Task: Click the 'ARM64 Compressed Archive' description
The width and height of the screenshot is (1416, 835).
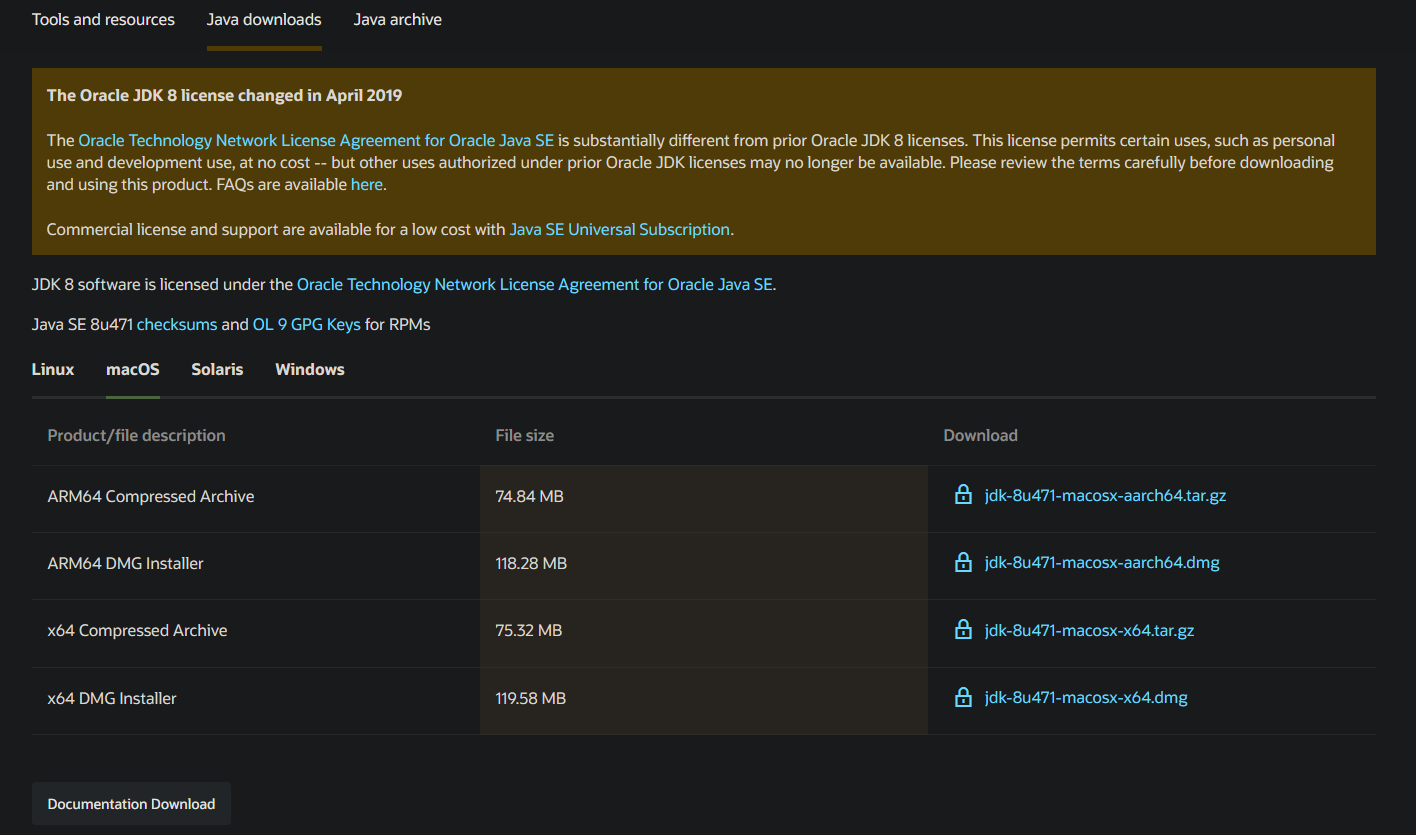Action: coord(151,497)
